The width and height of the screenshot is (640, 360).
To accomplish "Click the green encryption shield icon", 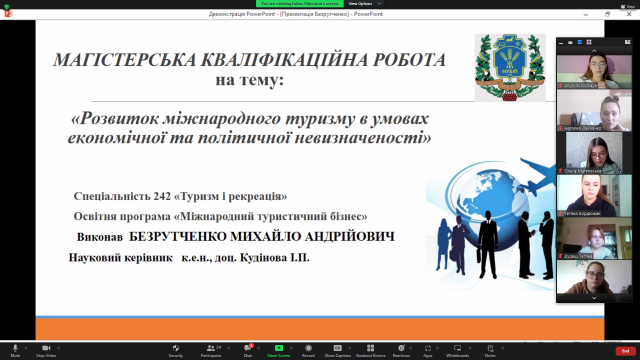I will 7,7.
